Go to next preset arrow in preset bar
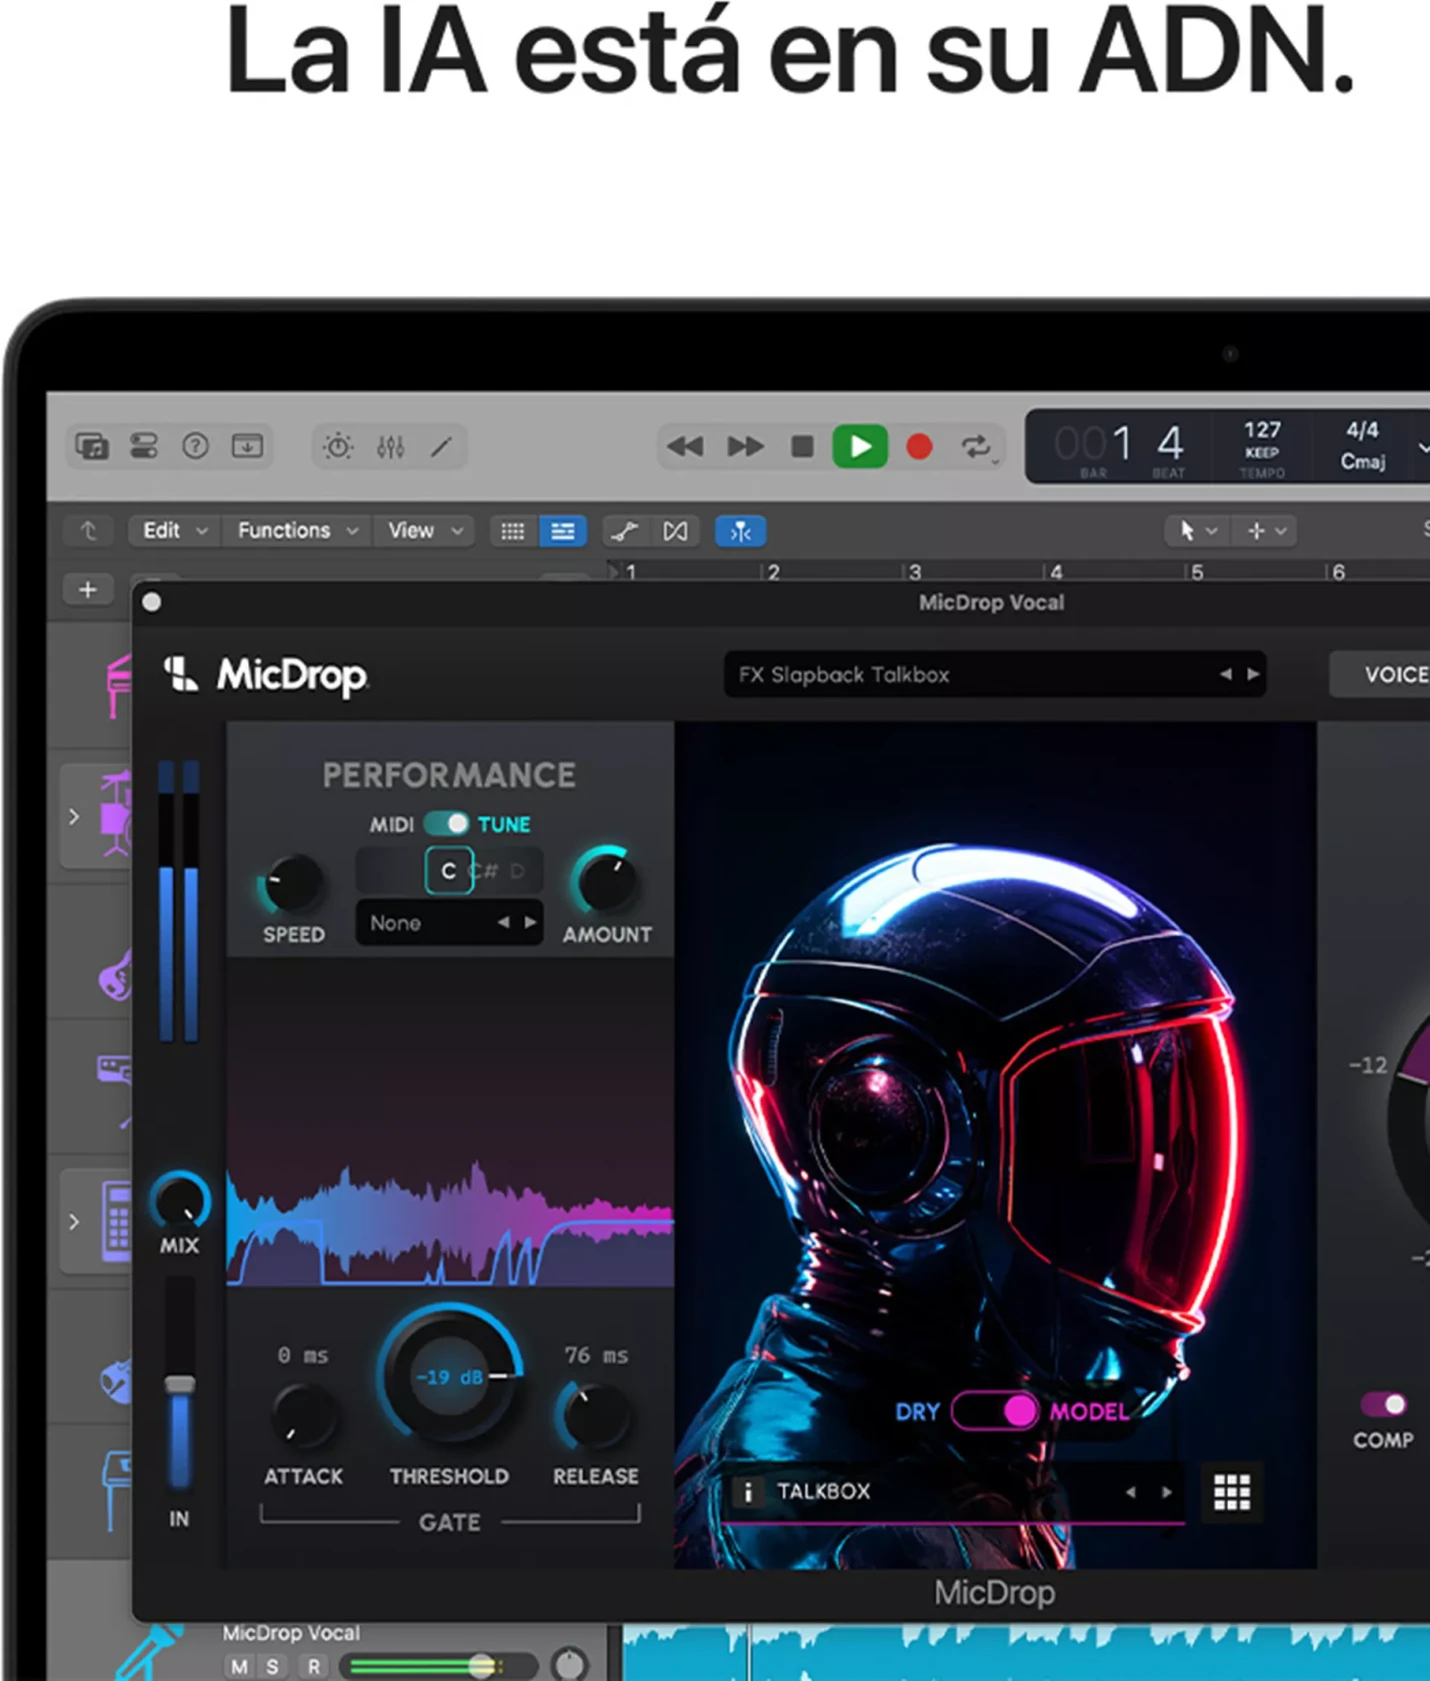This screenshot has width=1430, height=1681. point(1253,675)
